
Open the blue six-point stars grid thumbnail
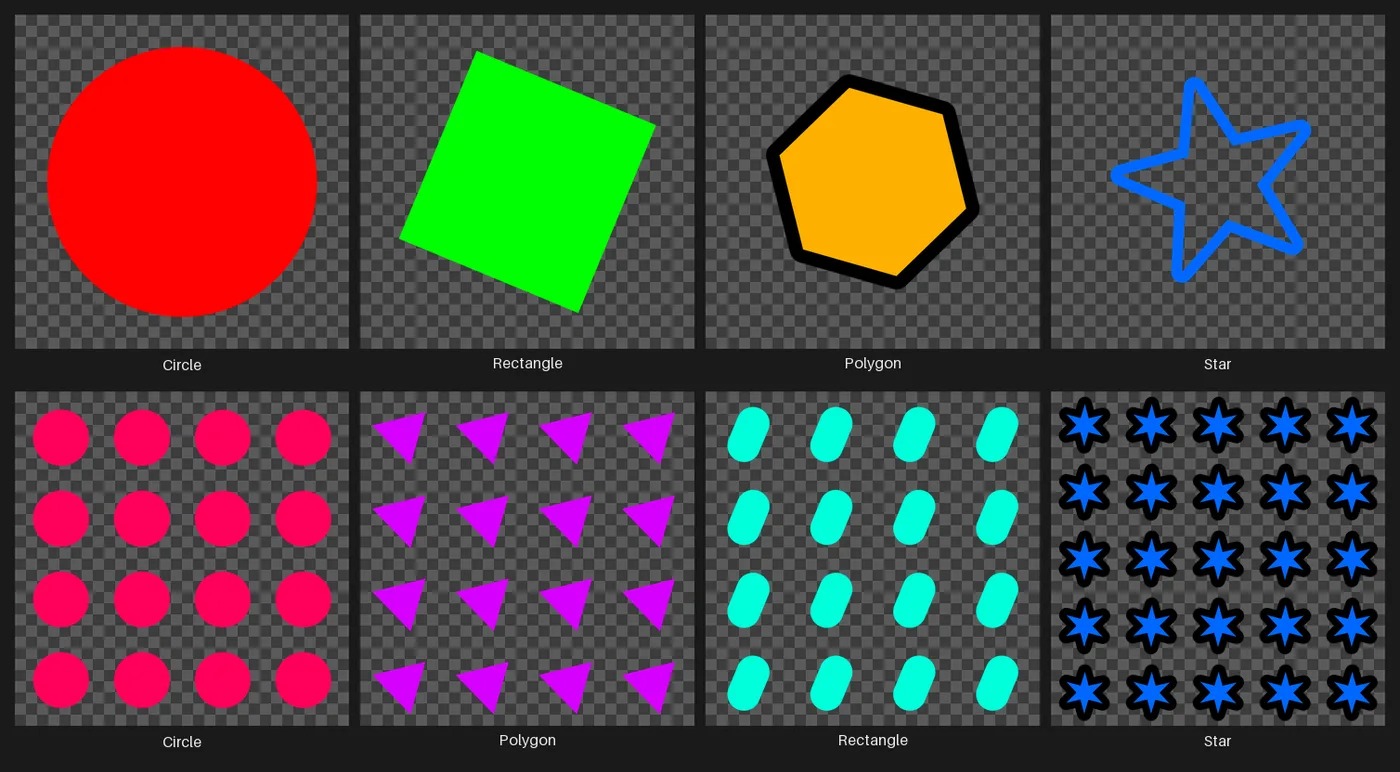(x=1217, y=558)
